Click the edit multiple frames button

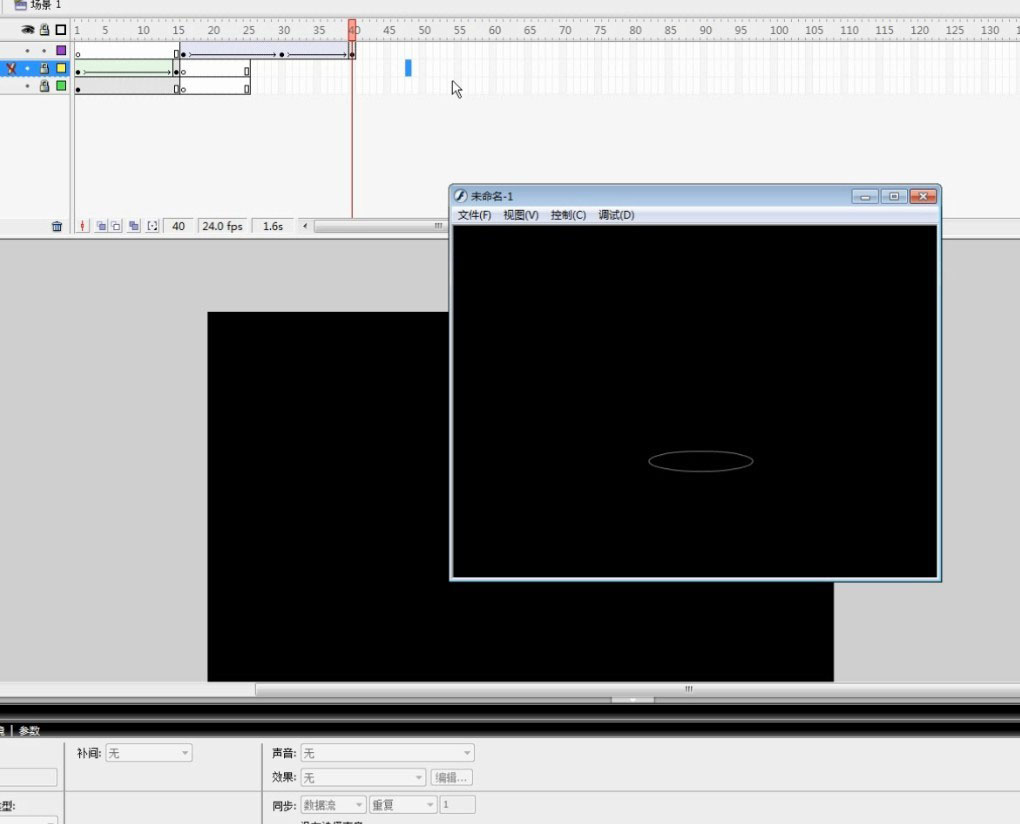[x=133, y=226]
